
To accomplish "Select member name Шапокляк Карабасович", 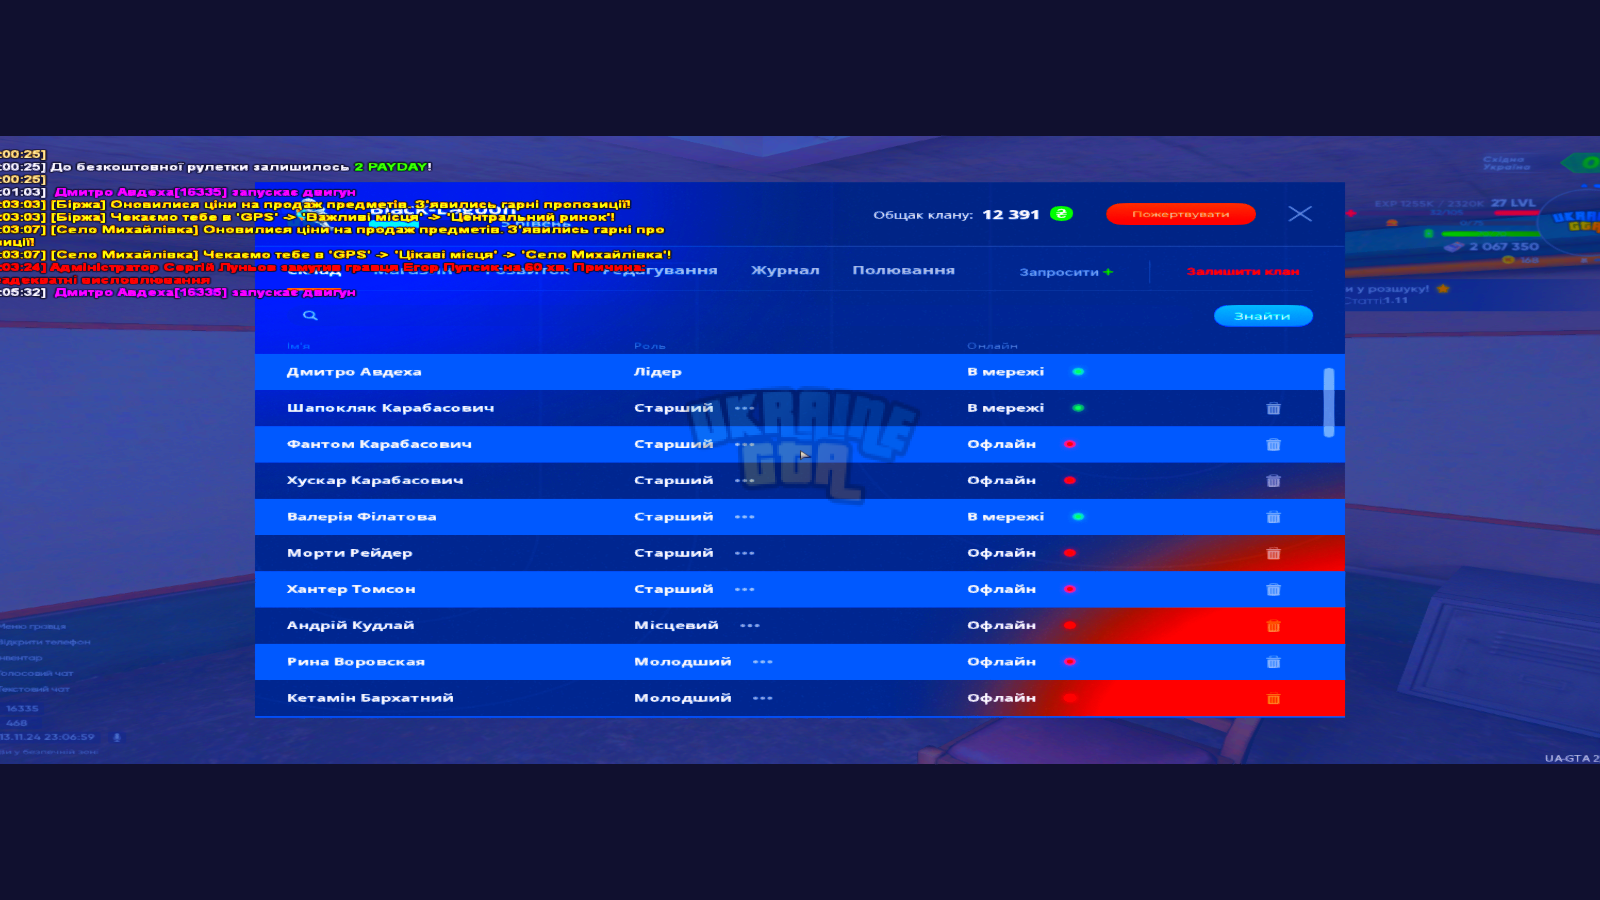I will 390,408.
